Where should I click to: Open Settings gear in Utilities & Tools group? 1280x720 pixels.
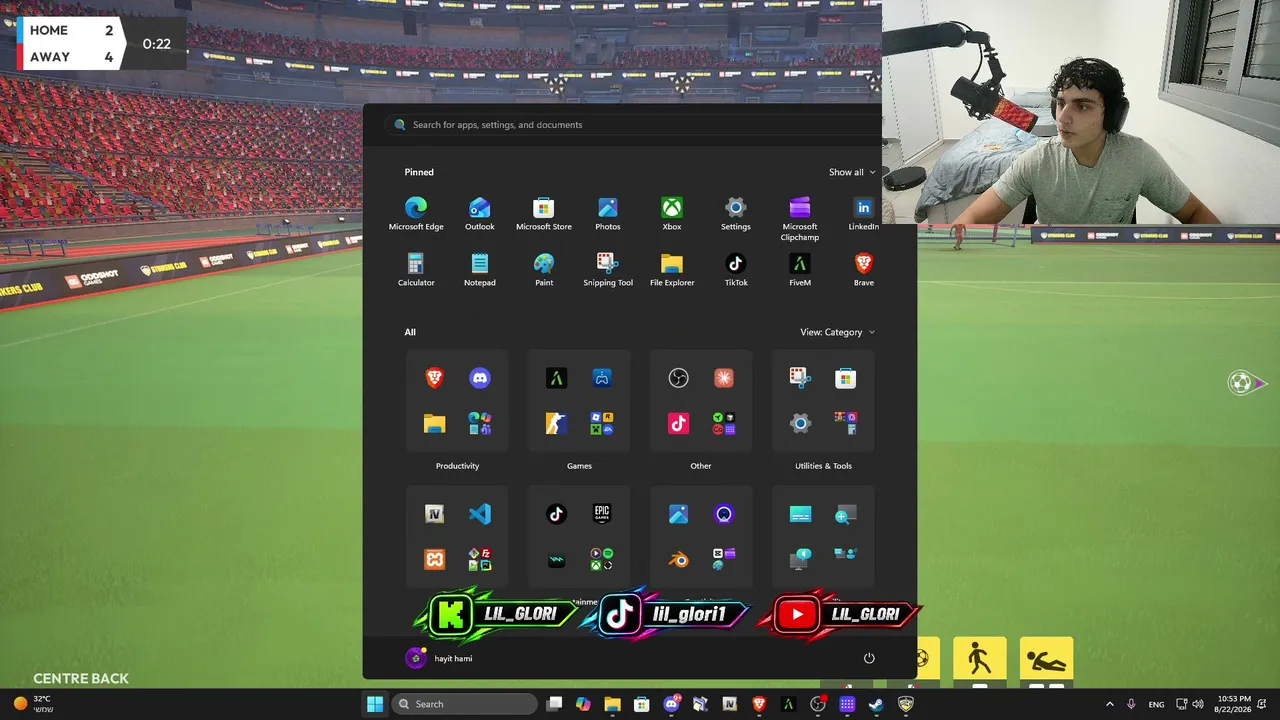pos(800,423)
